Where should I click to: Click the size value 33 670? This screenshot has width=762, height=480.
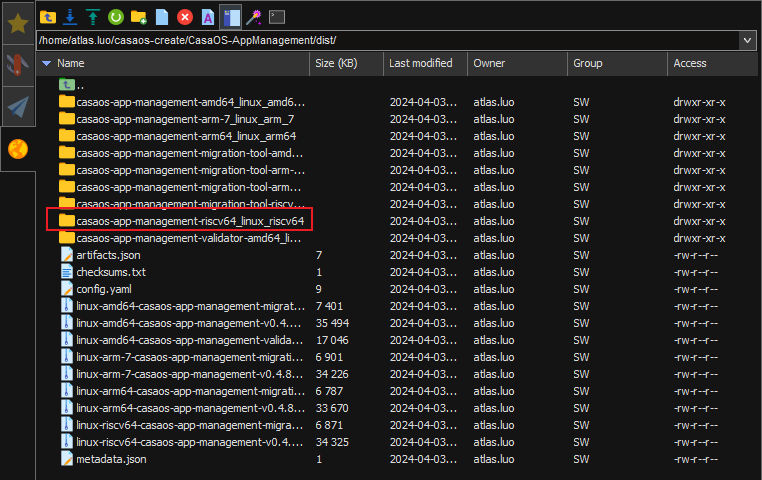tap(332, 409)
